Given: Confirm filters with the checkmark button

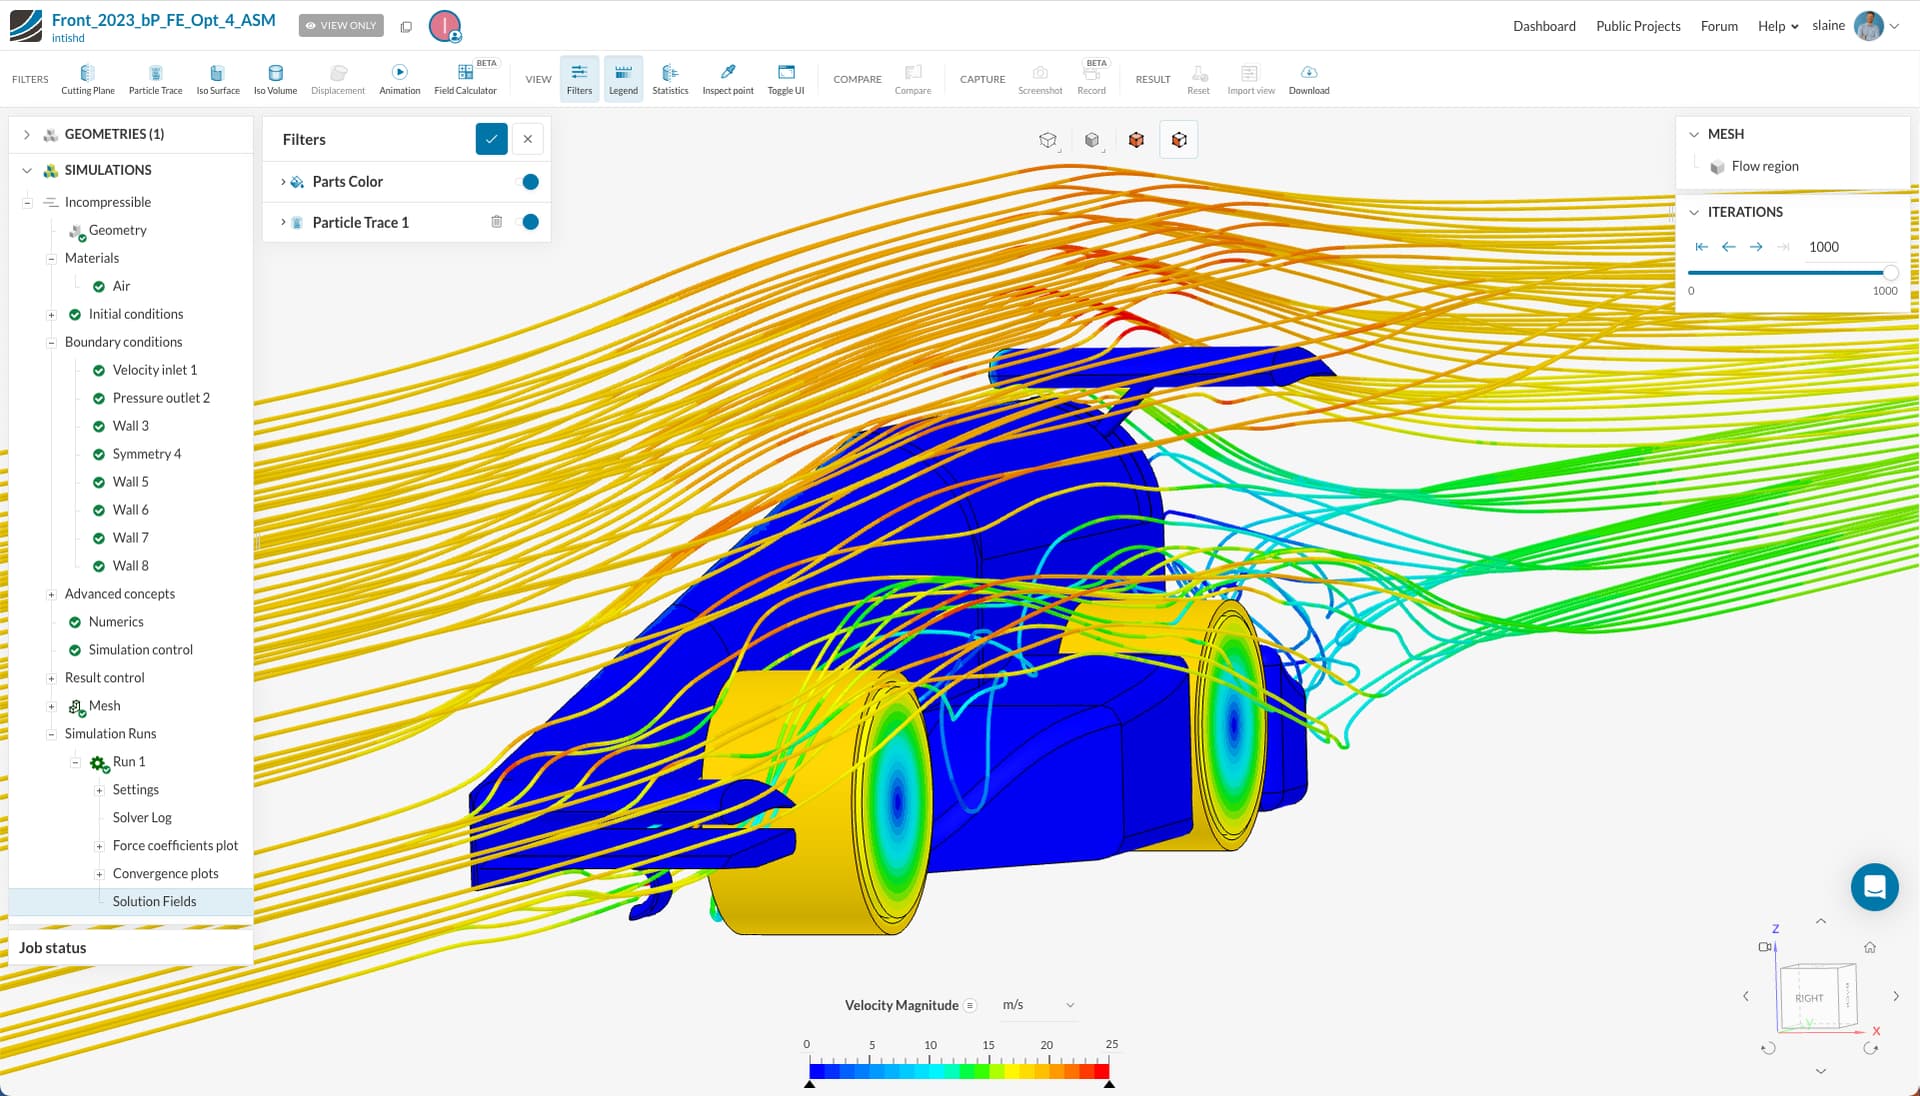Looking at the screenshot, I should (491, 139).
